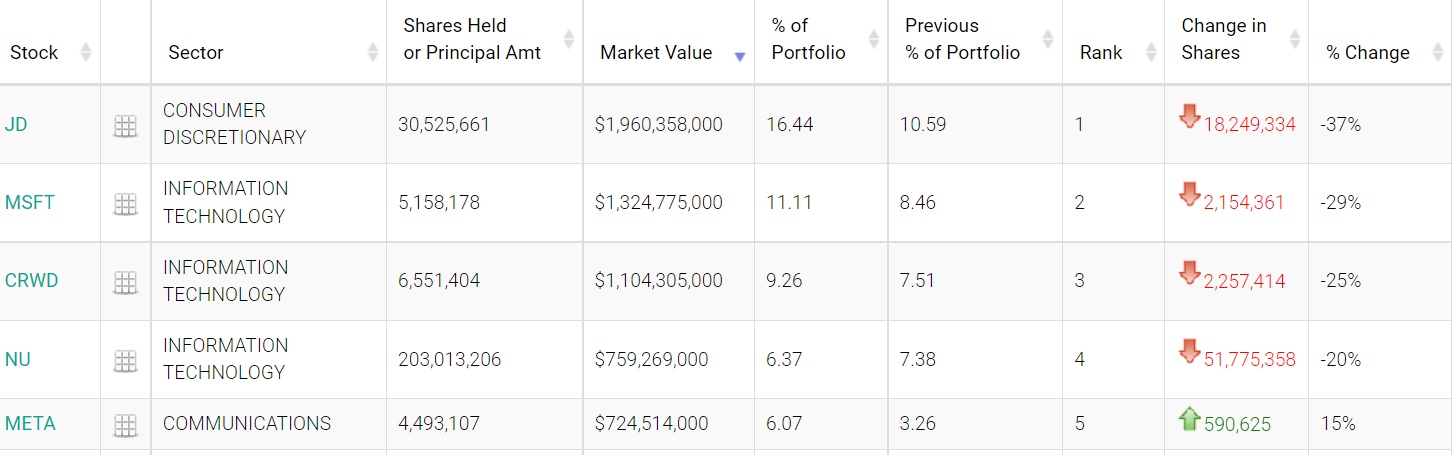Open the META stock link
Image resolution: width=1452 pixels, height=455 pixels.
pyautogui.click(x=30, y=423)
